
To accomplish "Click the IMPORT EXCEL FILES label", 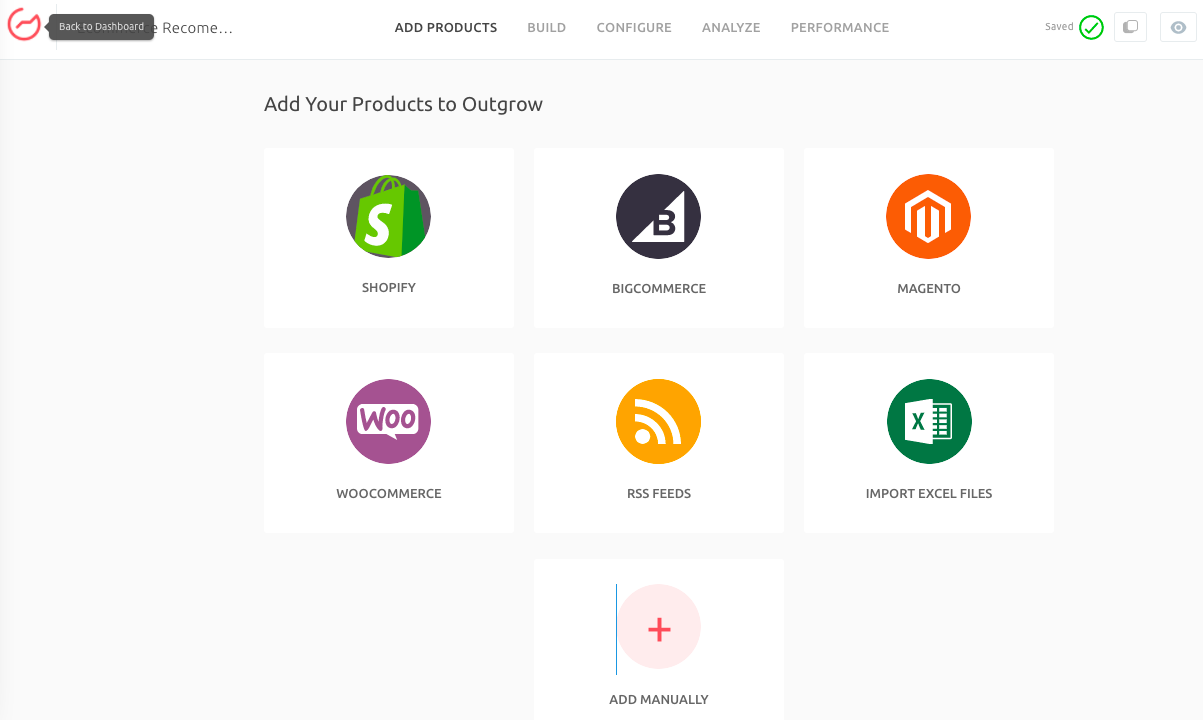I will (x=929, y=494).
